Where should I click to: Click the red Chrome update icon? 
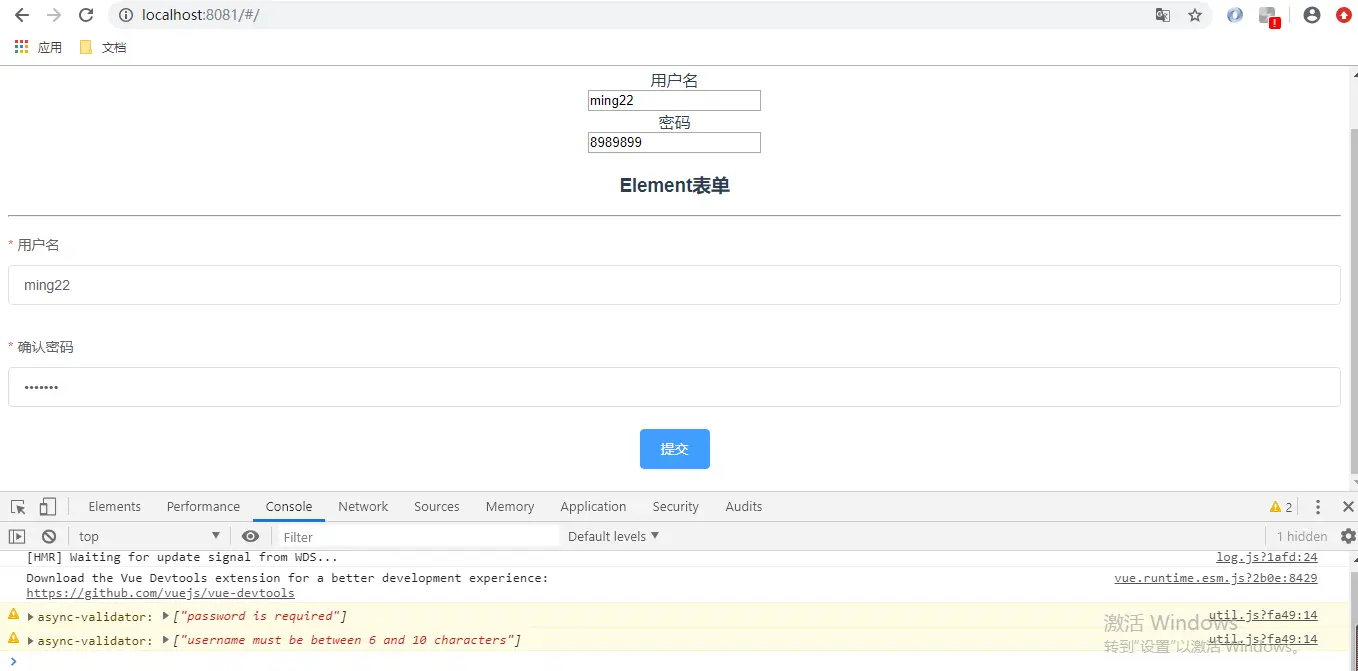1344,15
